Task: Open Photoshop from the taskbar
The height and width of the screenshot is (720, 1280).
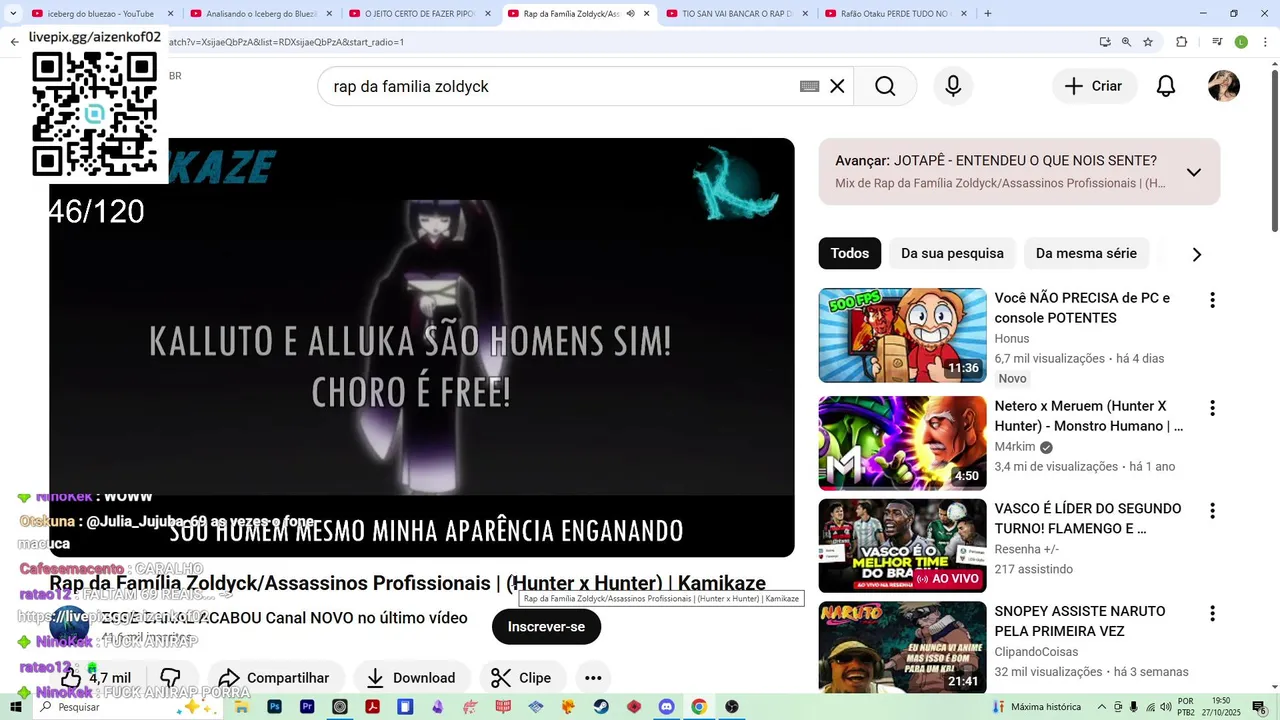Action: tap(274, 707)
